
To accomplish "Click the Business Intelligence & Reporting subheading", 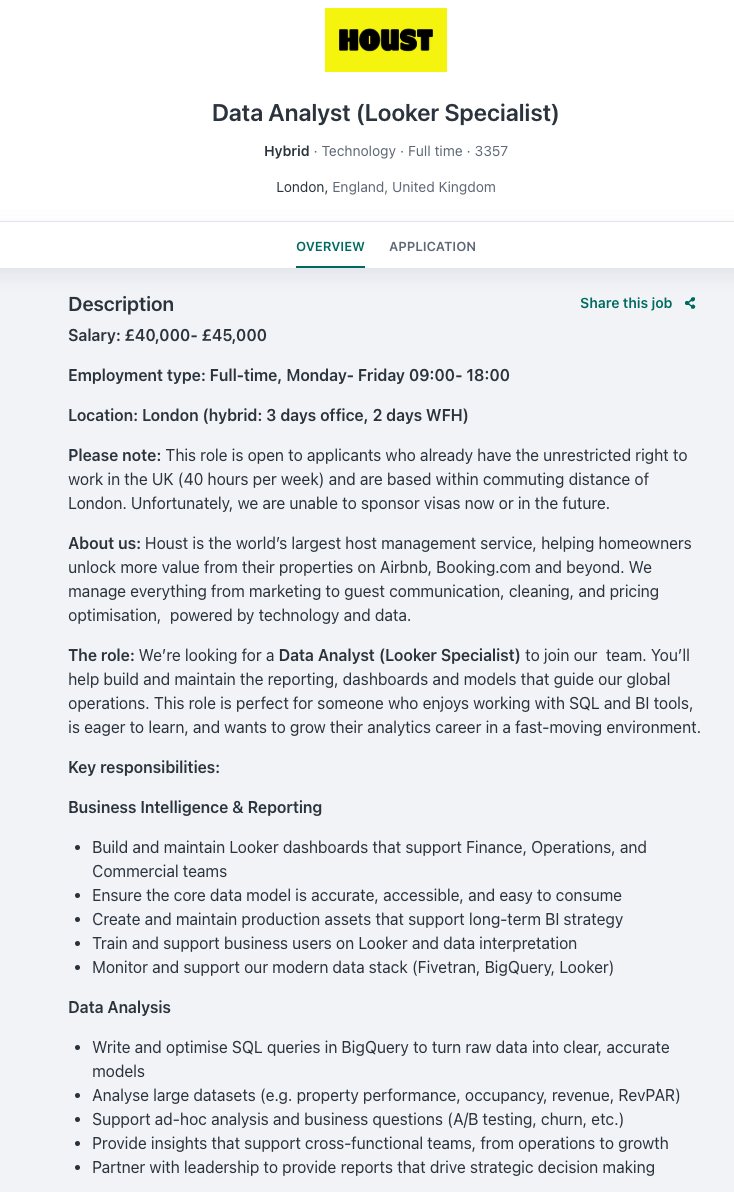I will (x=195, y=807).
